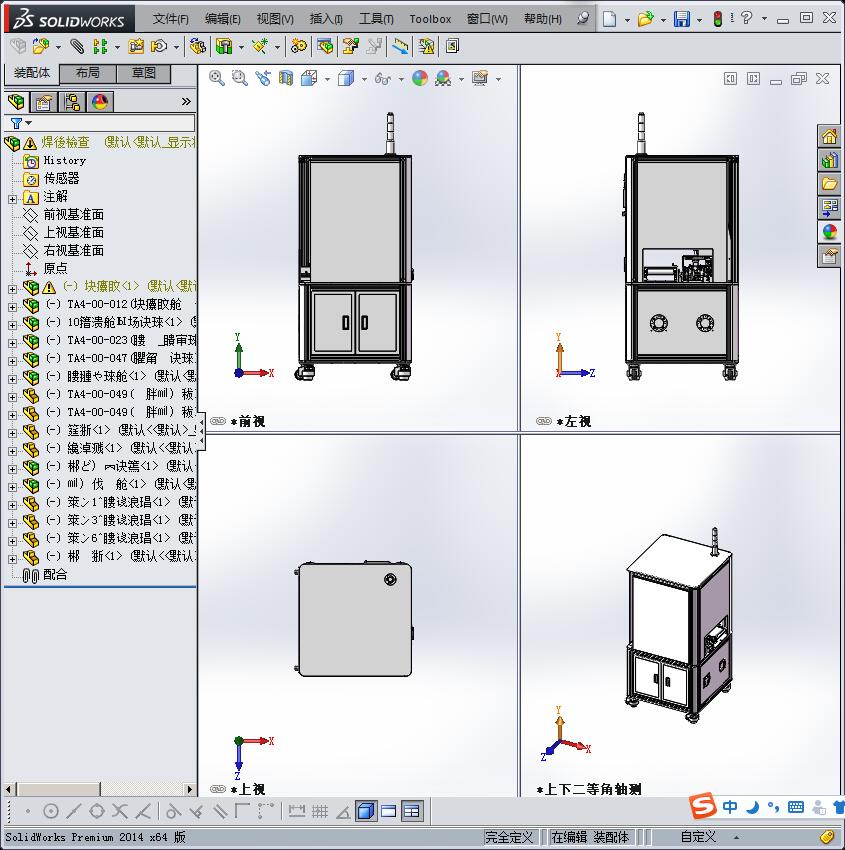The width and height of the screenshot is (845, 850).
Task: Click the Previous View icon
Action: click(263, 78)
